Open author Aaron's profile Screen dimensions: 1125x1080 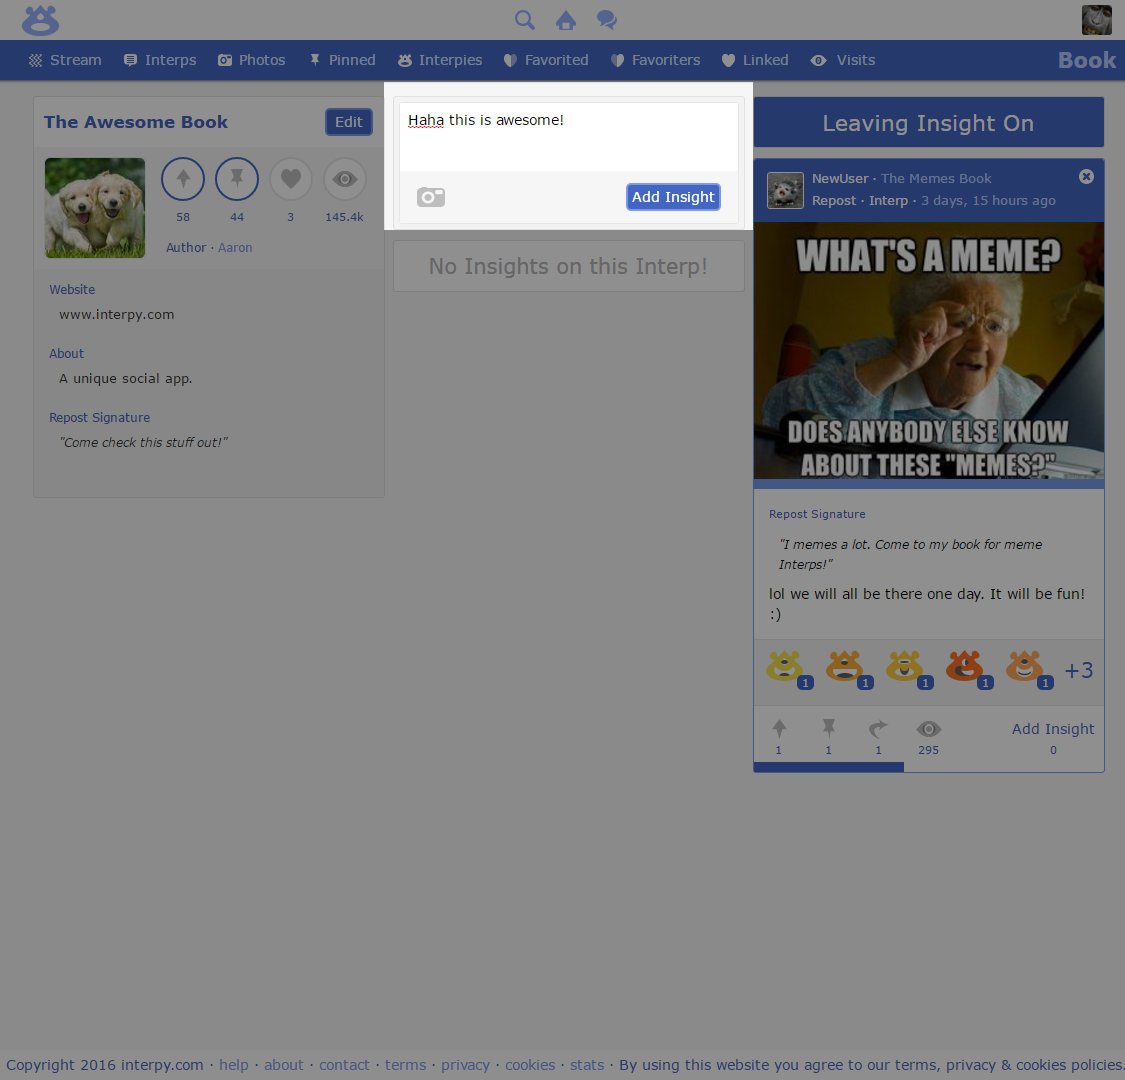click(x=235, y=248)
